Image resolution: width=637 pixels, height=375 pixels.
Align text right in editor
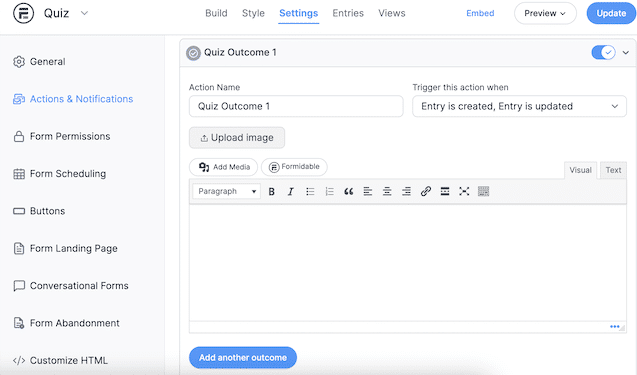tap(406, 191)
